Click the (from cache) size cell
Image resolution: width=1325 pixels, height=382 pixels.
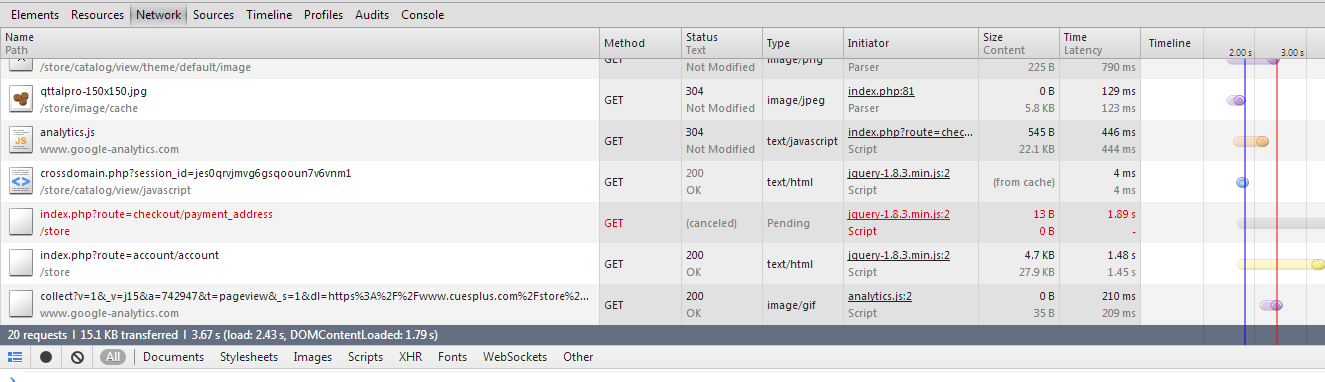pyautogui.click(x=1024, y=182)
